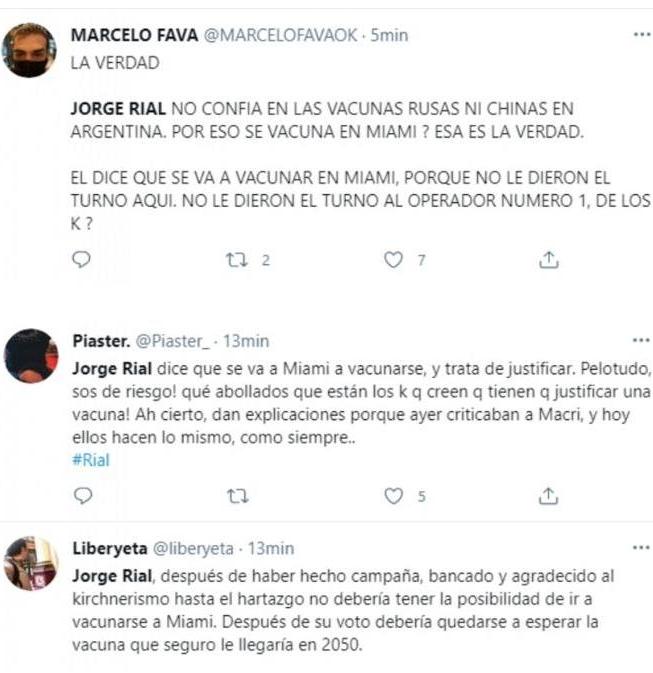The height and width of the screenshot is (673, 653).
Task: View Liberyeta's profile avatar
Action: [x=30, y=563]
